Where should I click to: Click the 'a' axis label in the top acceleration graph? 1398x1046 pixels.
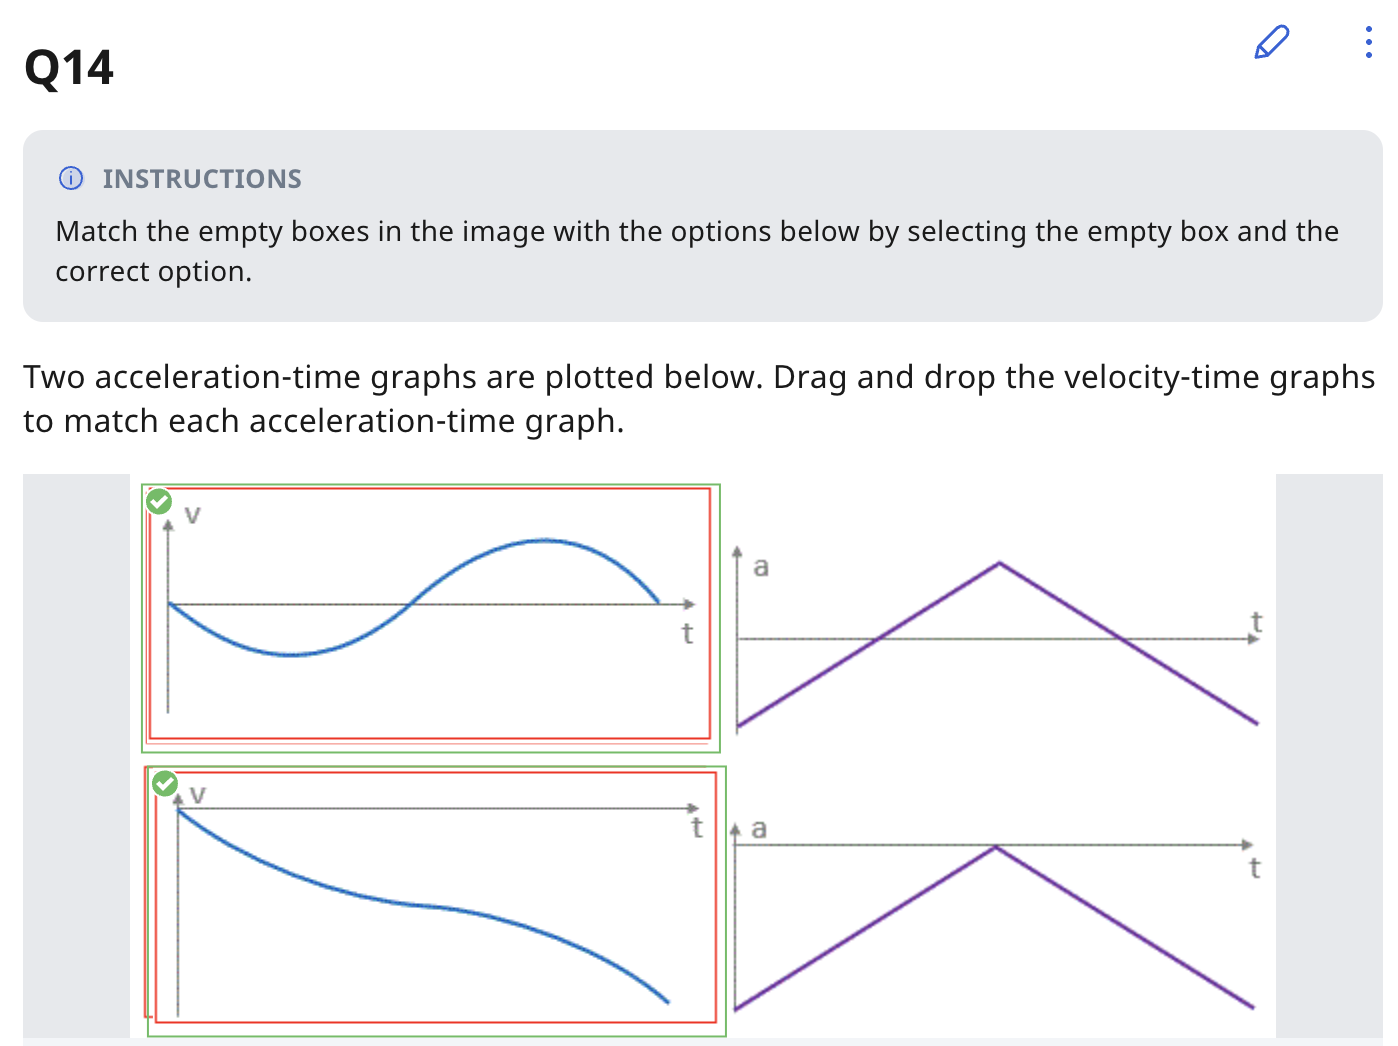pos(761,567)
